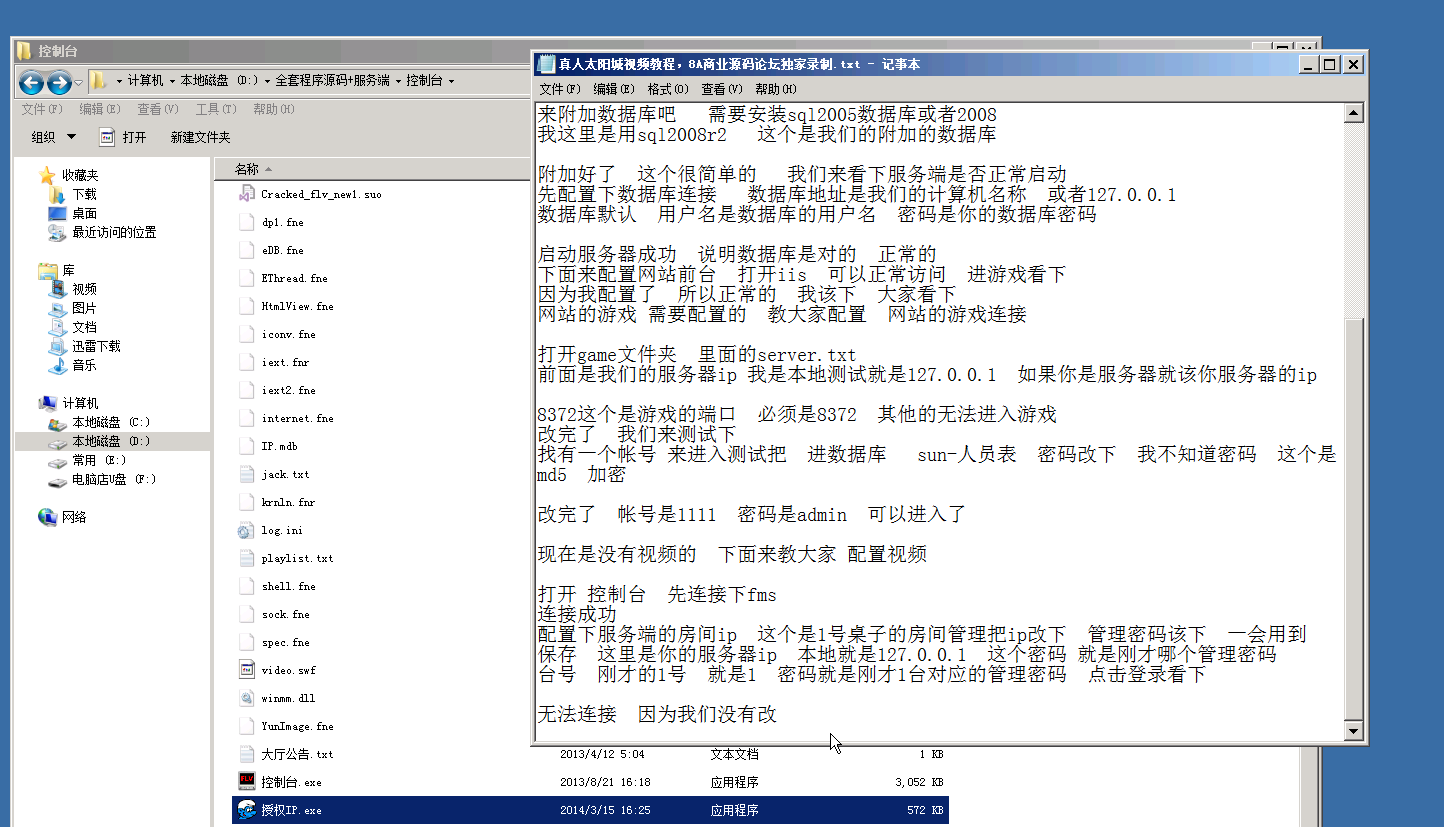The height and width of the screenshot is (827, 1444).
Task: Expand breadcrumb arrow after 计算机 in address bar
Action: 173,81
